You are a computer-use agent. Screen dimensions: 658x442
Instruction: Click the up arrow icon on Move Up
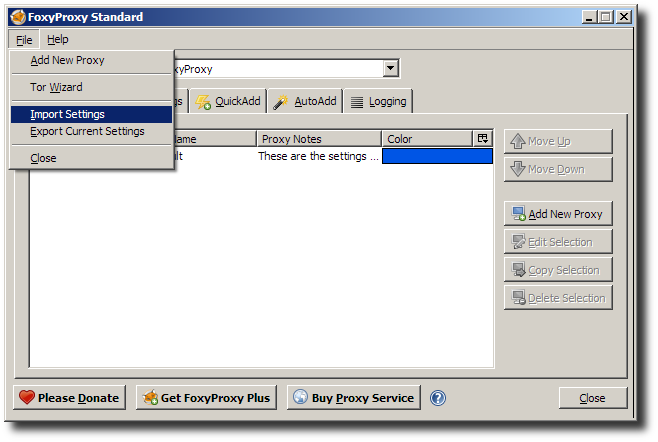coord(518,141)
